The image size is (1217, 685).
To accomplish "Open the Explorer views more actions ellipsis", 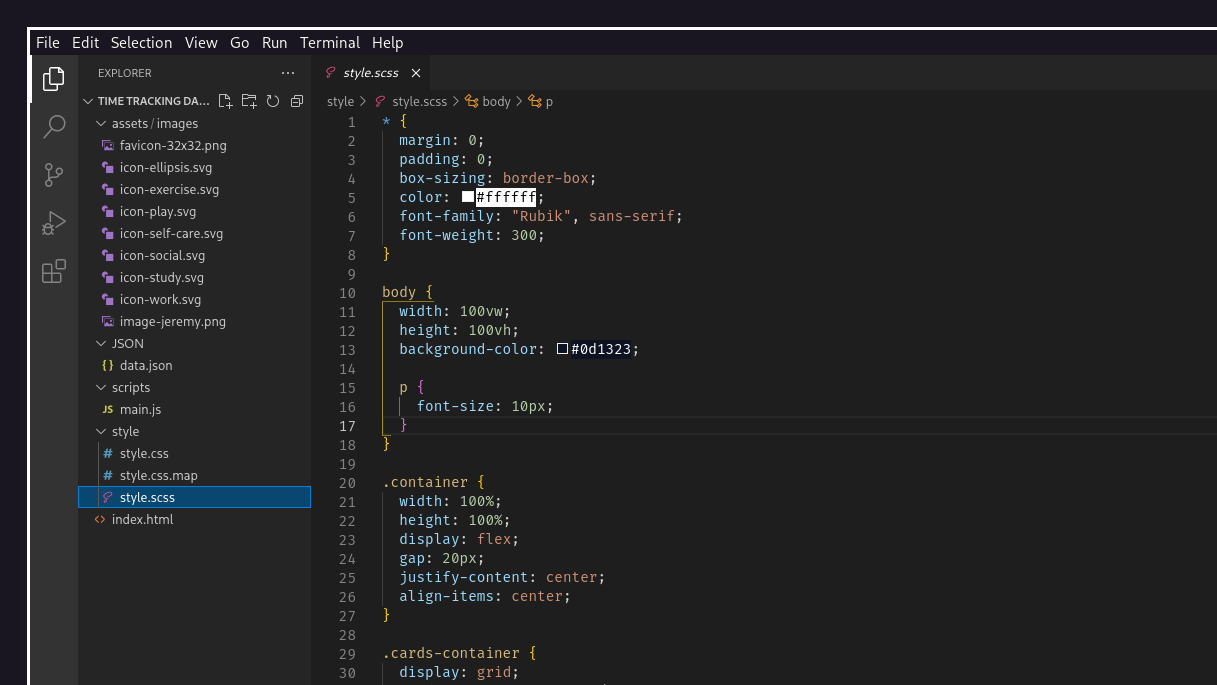I will point(288,72).
